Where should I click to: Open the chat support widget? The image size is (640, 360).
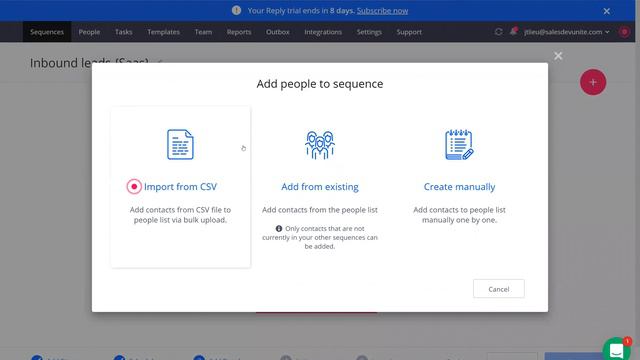pyautogui.click(x=616, y=349)
